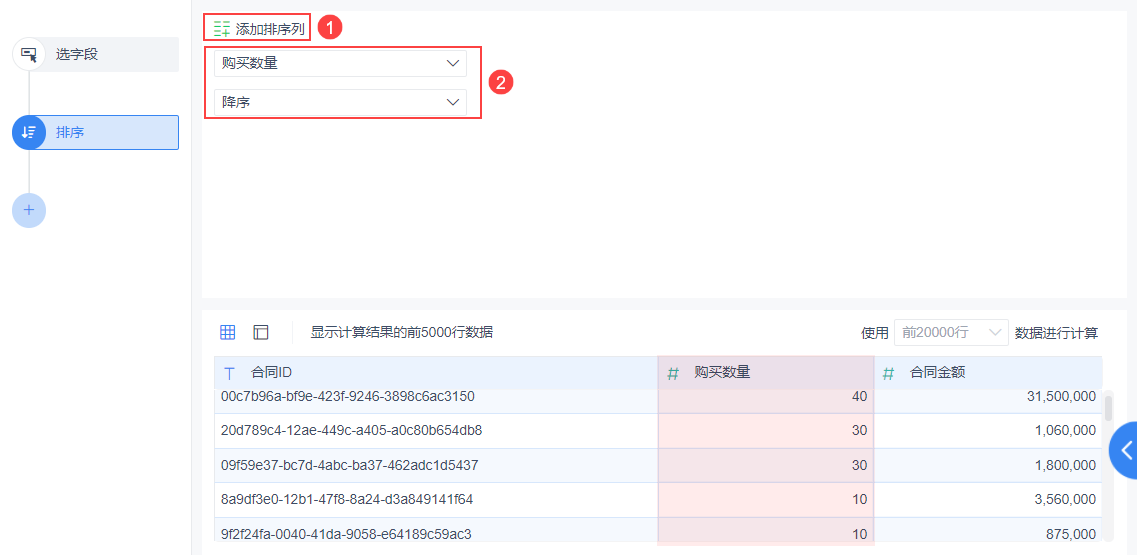Switch to field layout view icon
Viewport: 1137px width, 555px height.
tap(261, 332)
